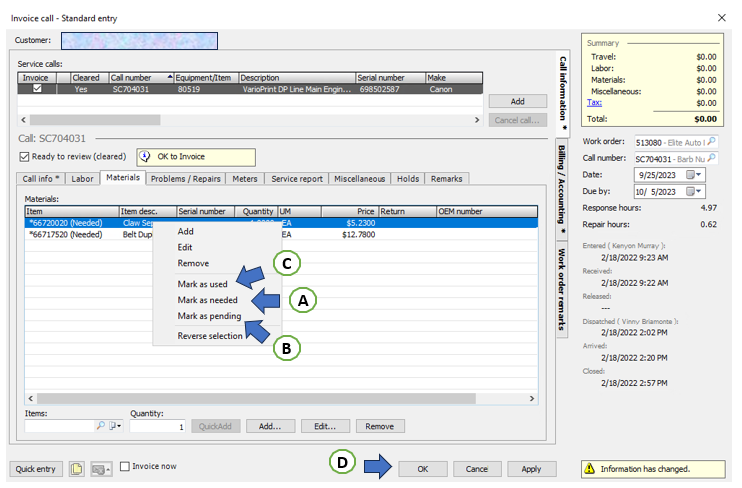Select the Work order remarks side tab
This screenshot has height=488, width=742.
(562, 289)
